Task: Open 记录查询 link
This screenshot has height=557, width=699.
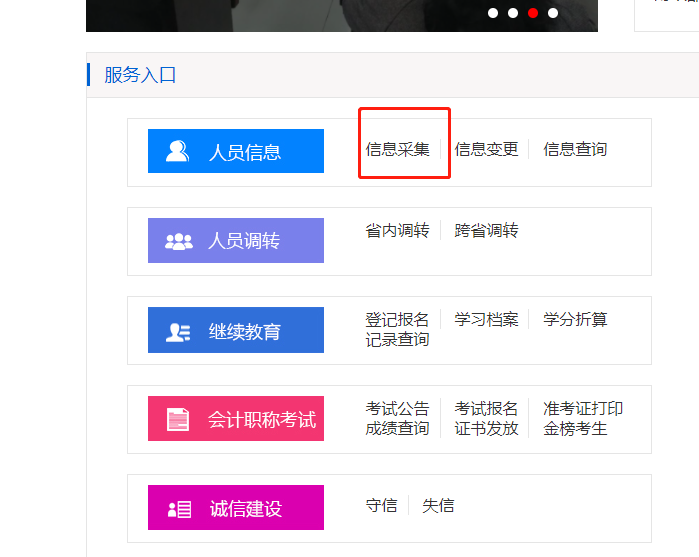Action: (x=398, y=339)
